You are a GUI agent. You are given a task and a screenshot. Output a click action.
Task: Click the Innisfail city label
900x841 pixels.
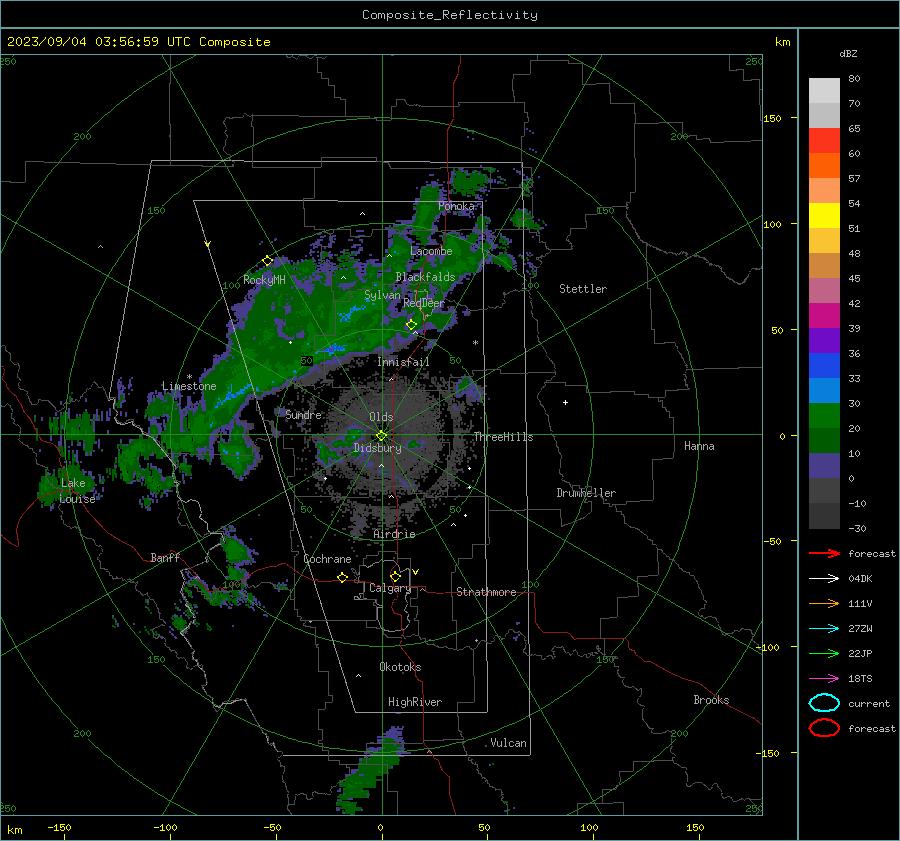(403, 362)
